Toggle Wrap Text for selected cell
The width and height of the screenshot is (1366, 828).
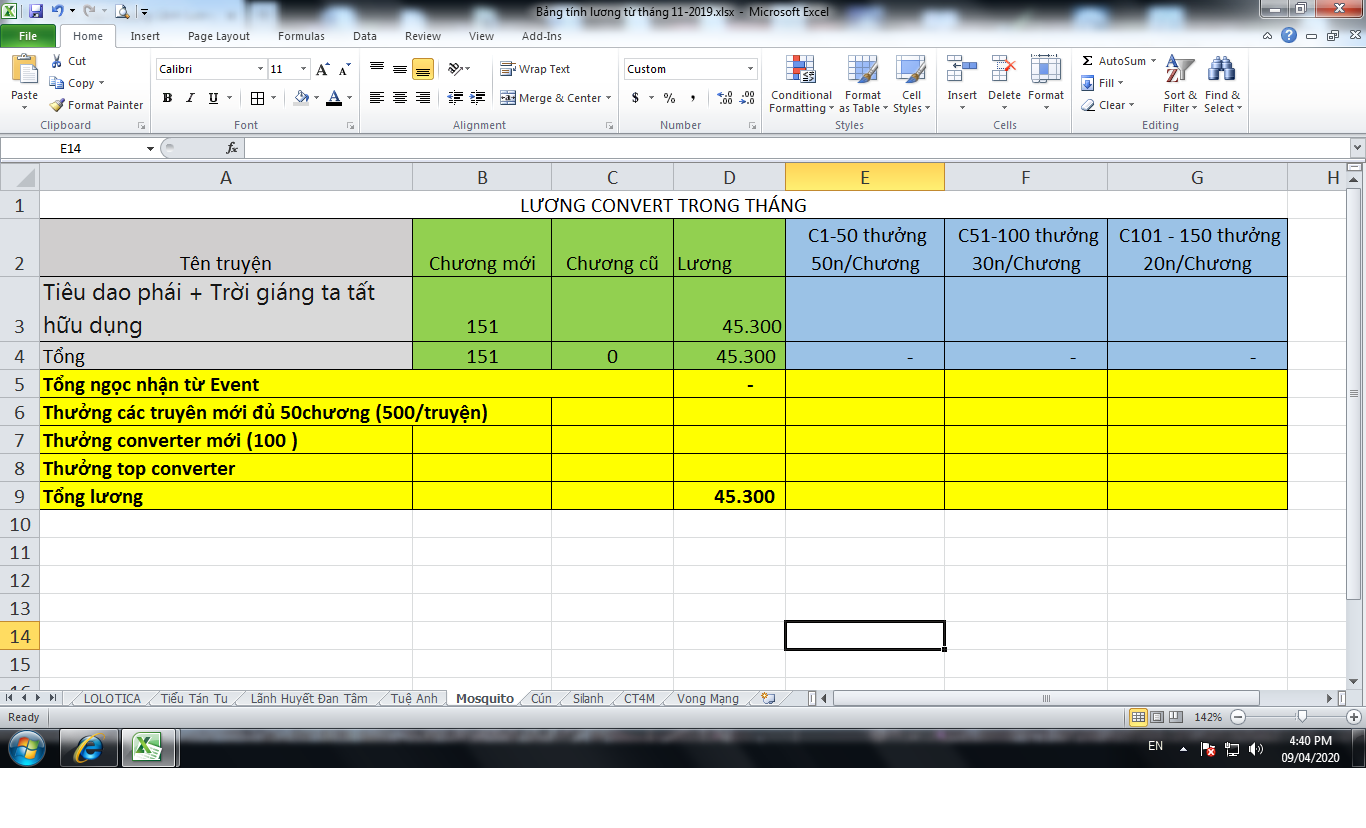coord(508,69)
